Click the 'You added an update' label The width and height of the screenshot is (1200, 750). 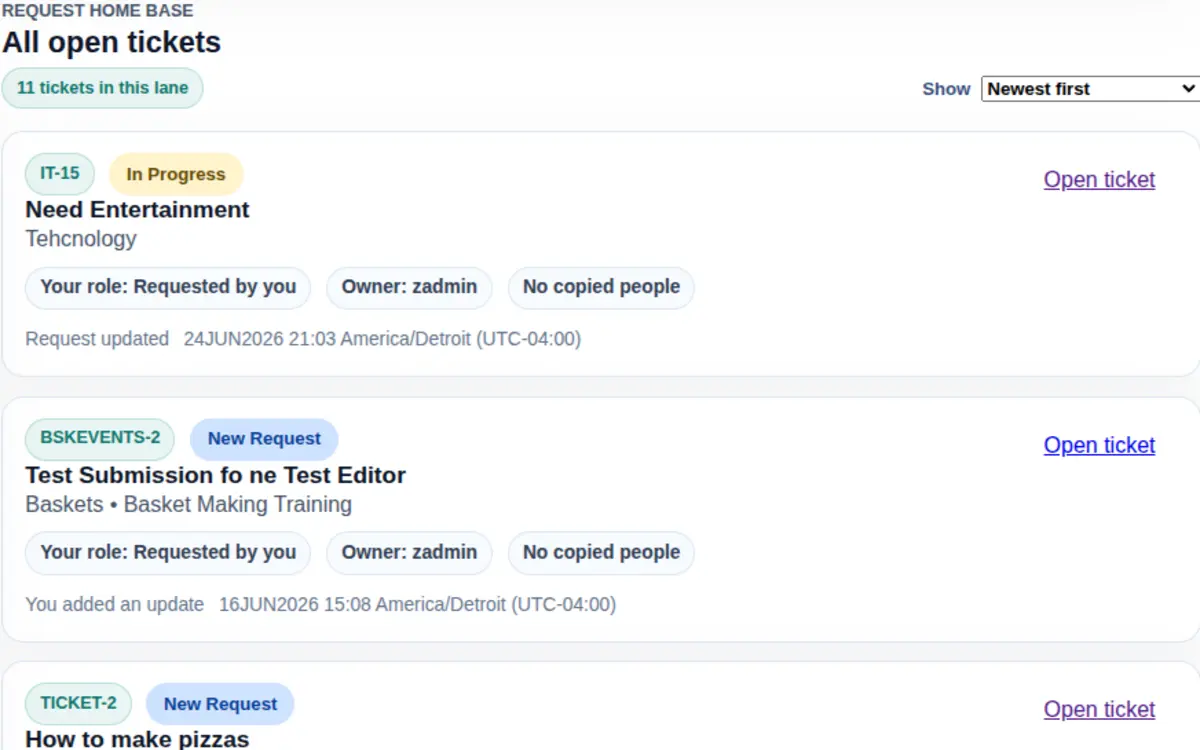click(114, 604)
